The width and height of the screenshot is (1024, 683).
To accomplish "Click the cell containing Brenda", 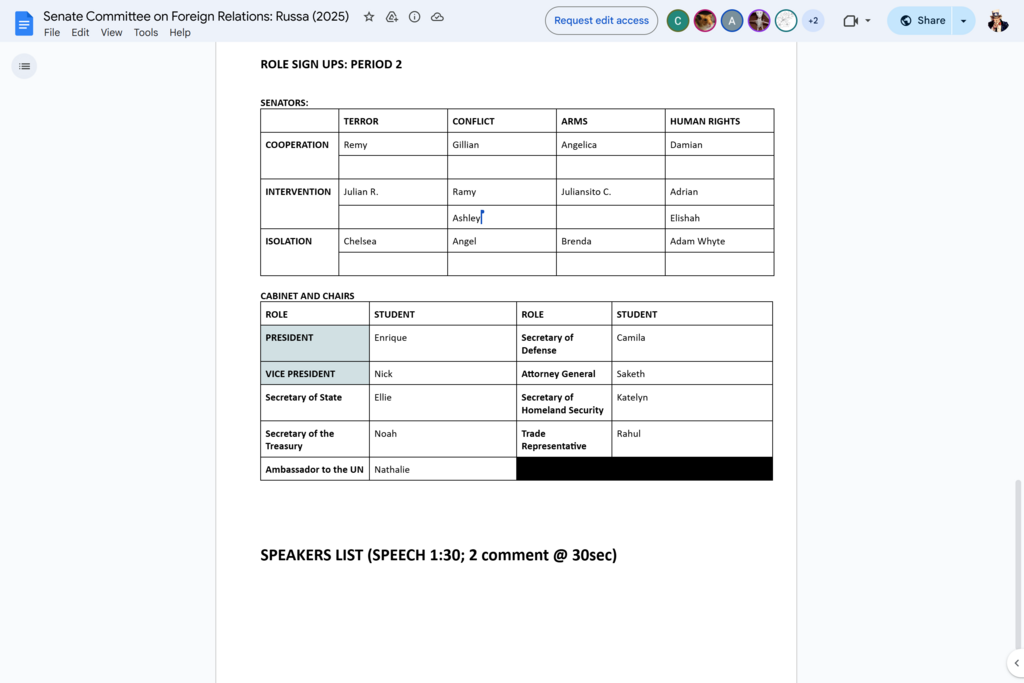I will coord(611,241).
